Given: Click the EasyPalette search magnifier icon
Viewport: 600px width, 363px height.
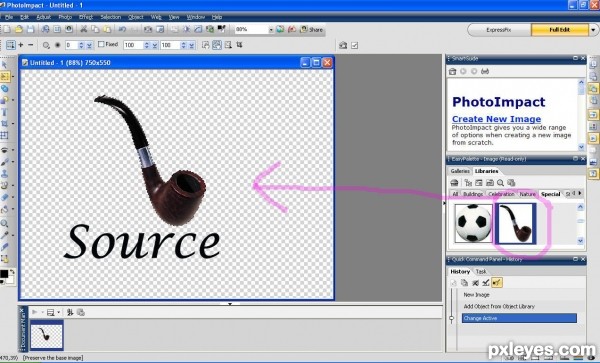Looking at the screenshot, I should coord(501,183).
